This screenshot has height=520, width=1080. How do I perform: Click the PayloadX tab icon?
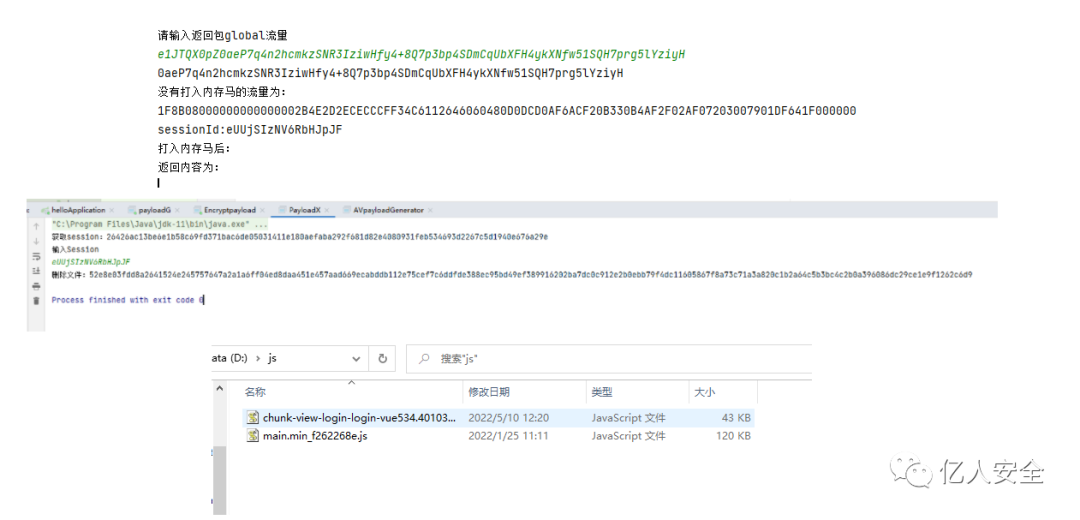tap(283, 210)
